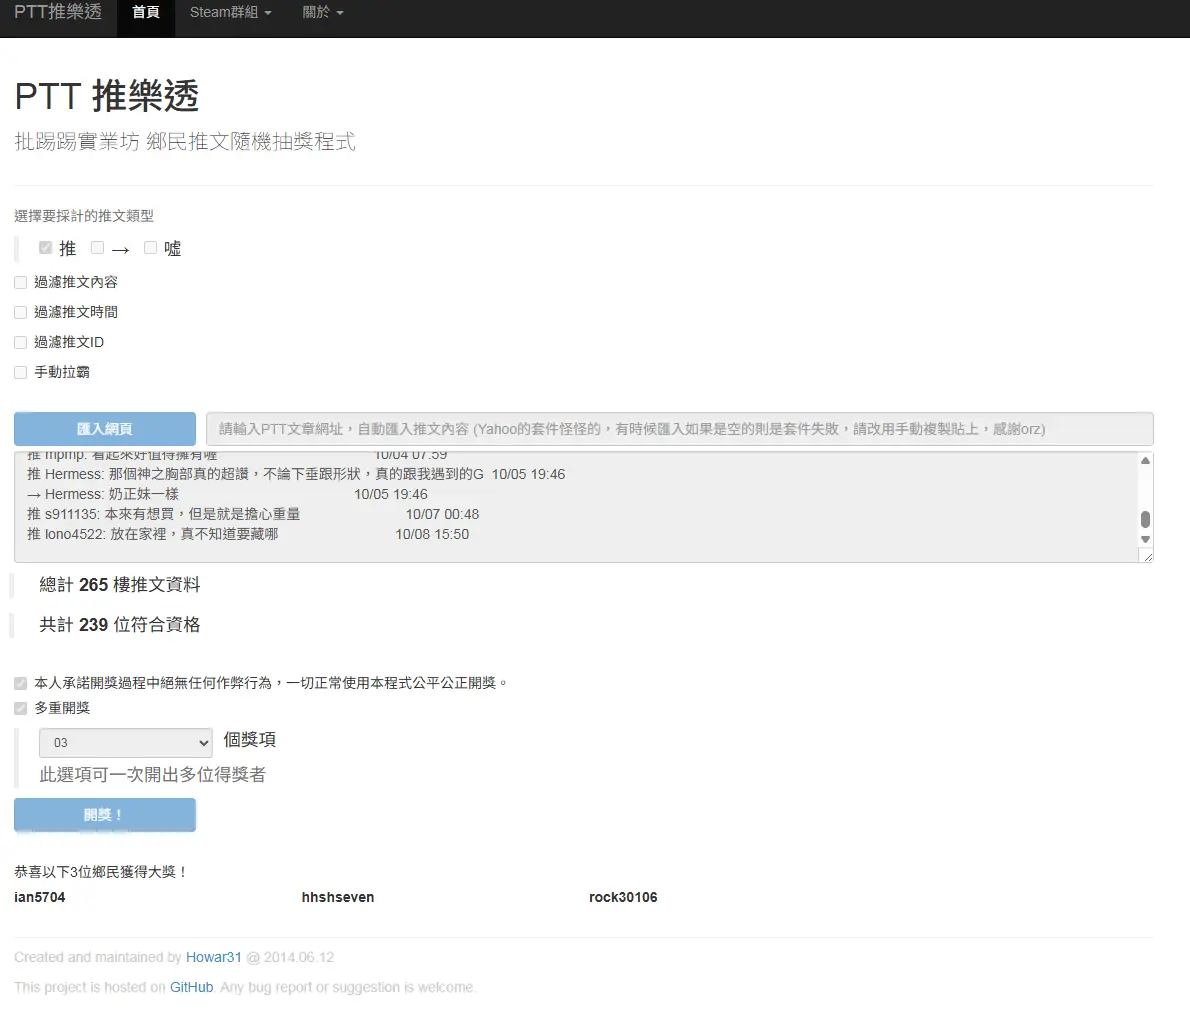This screenshot has width=1190, height=1027.
Task: Enable the 過濾推文ID filter checkbox
Action: (21, 343)
